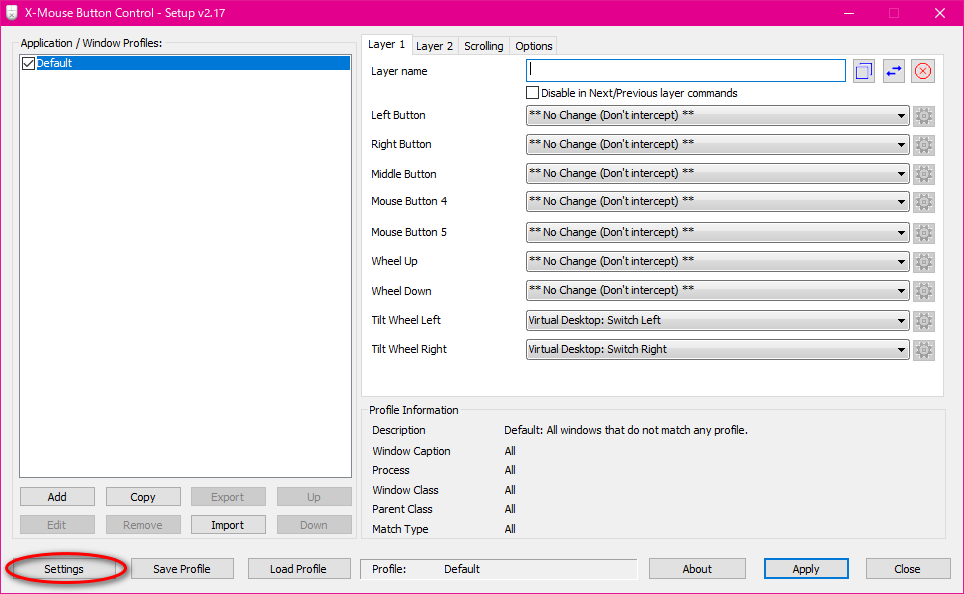
Task: Click the app icon in title bar
Action: [x=11, y=13]
